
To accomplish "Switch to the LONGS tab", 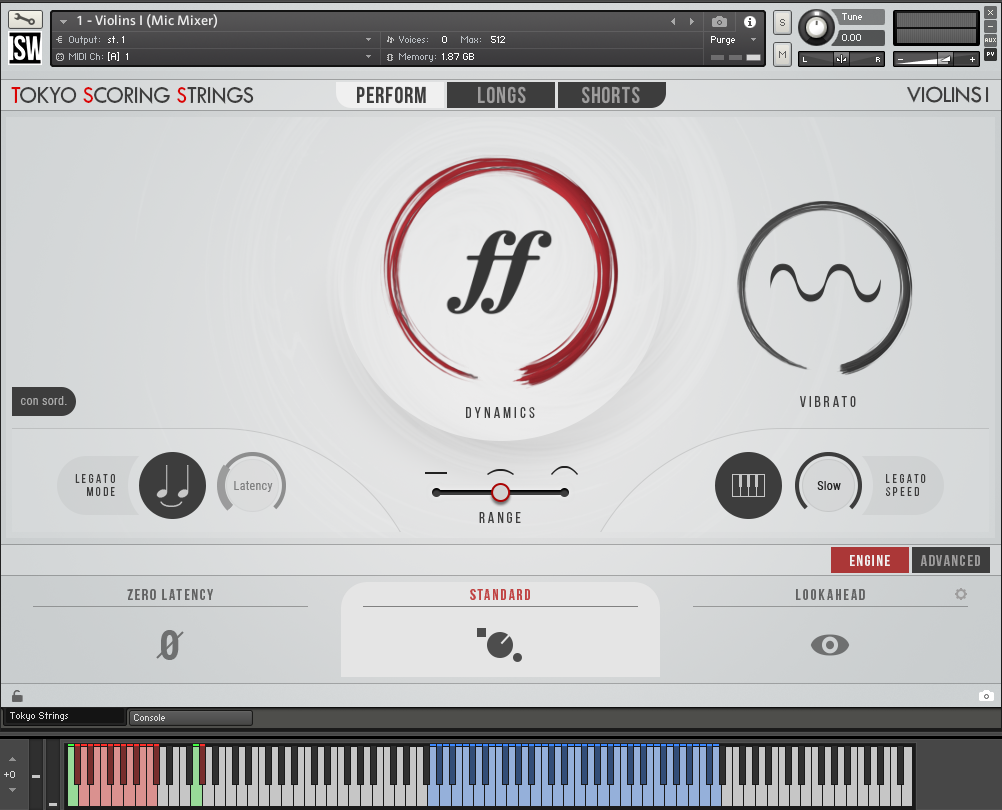I will tap(501, 95).
